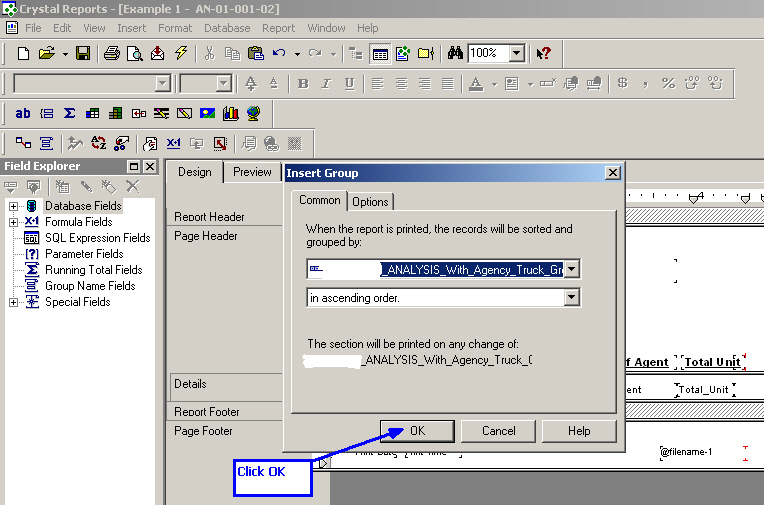
Task: Insert a map with globe icon
Action: [253, 114]
